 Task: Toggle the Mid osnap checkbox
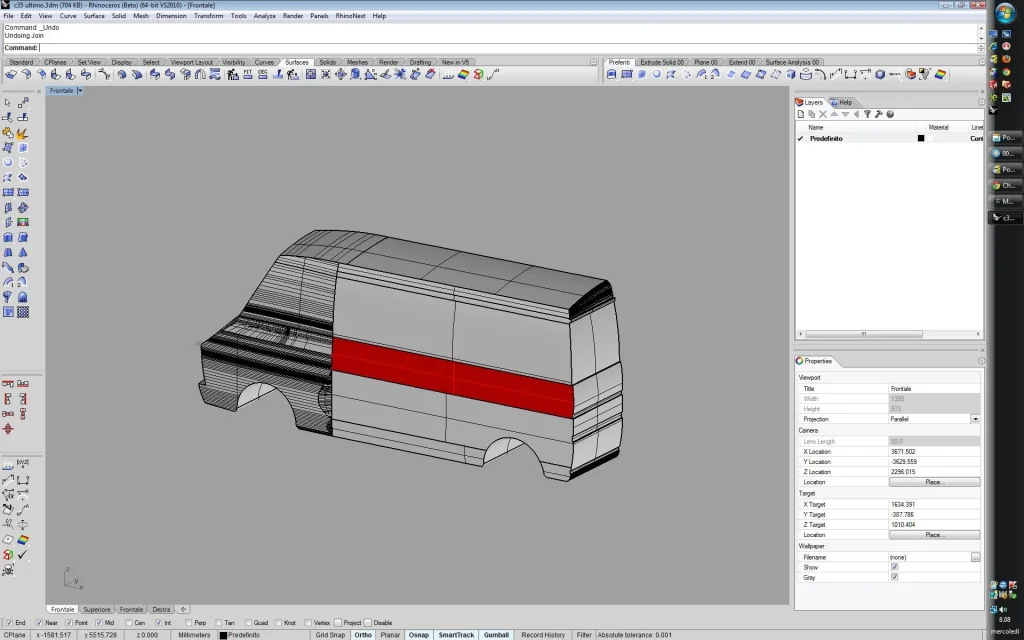click(99, 623)
